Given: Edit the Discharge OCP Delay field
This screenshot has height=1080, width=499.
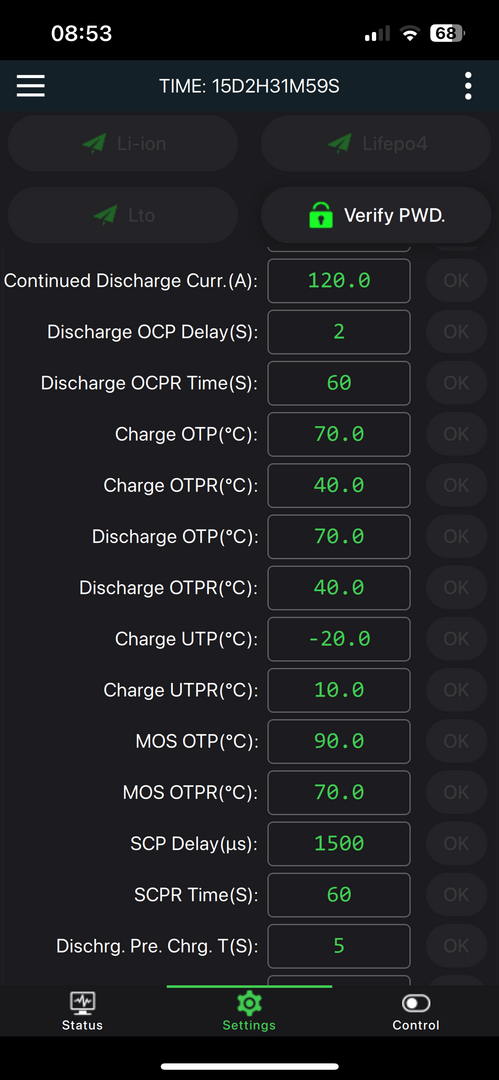Looking at the screenshot, I should 339,332.
